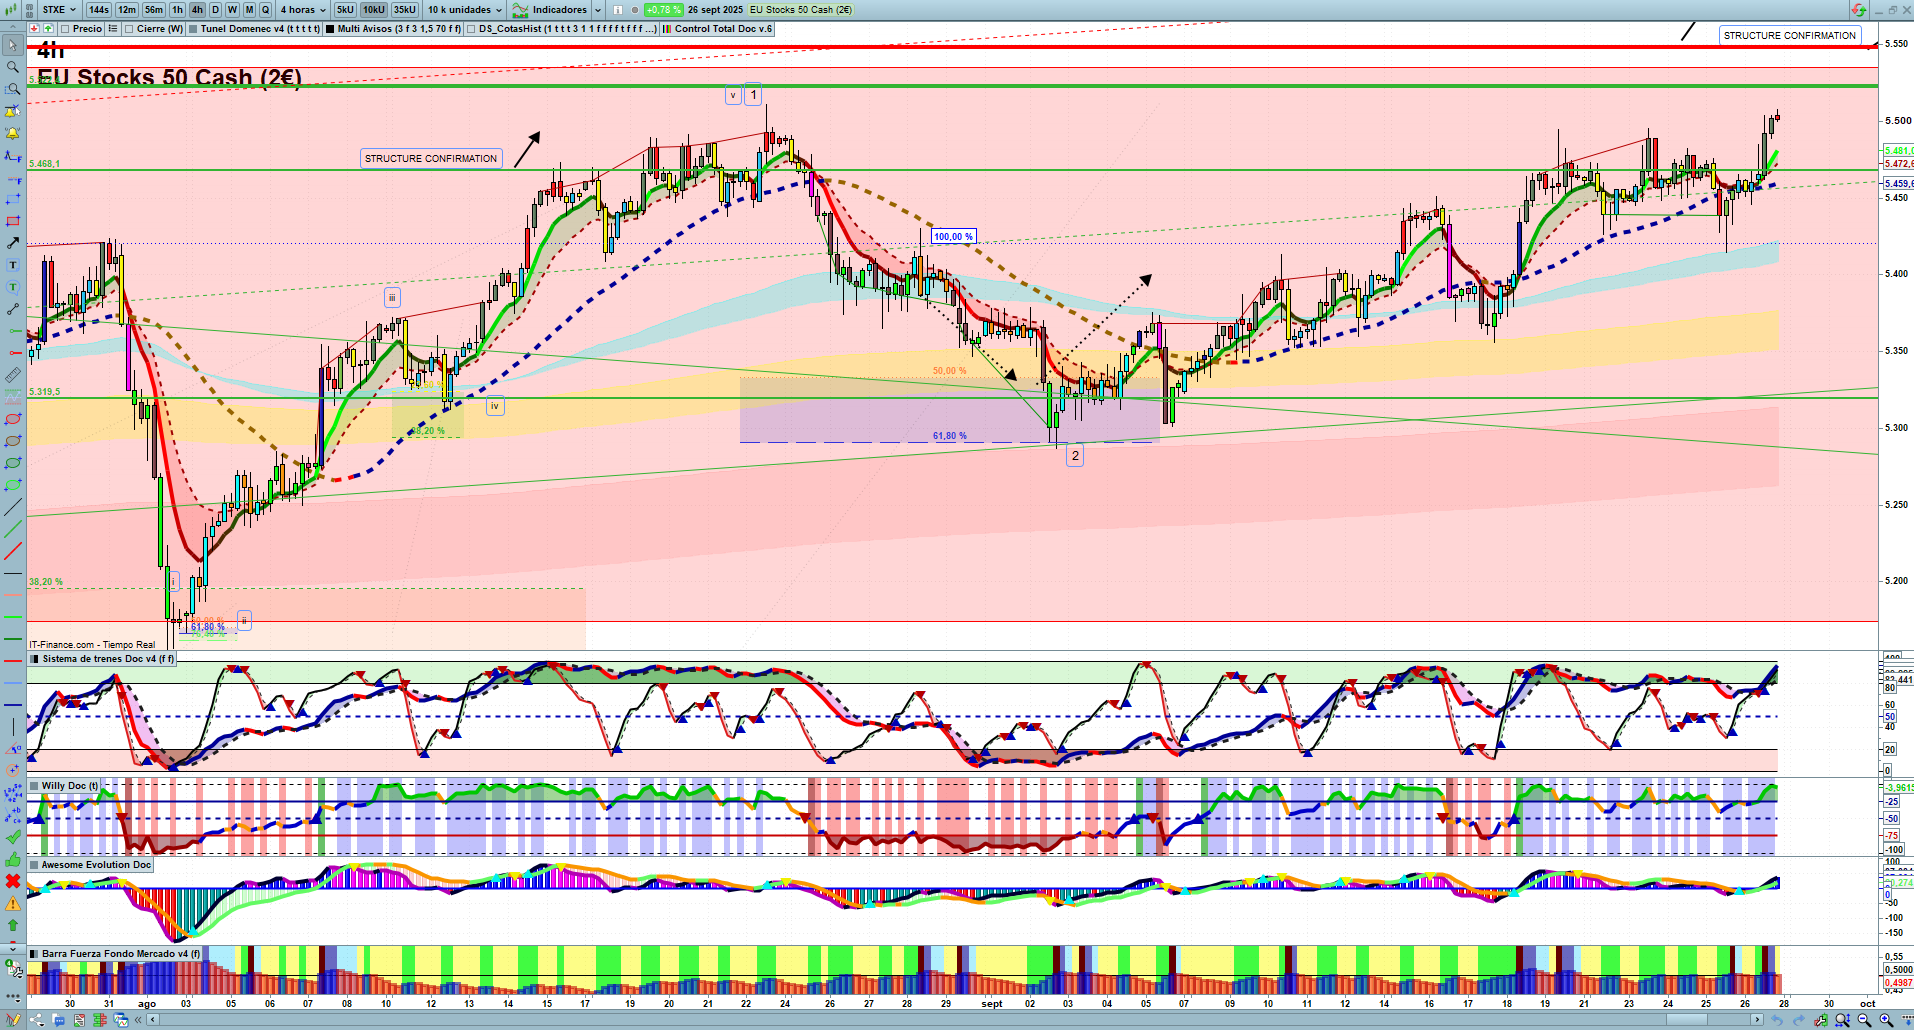Pick the red rectangle drawing tool
This screenshot has height=1030, width=1914.
pos(13,221)
